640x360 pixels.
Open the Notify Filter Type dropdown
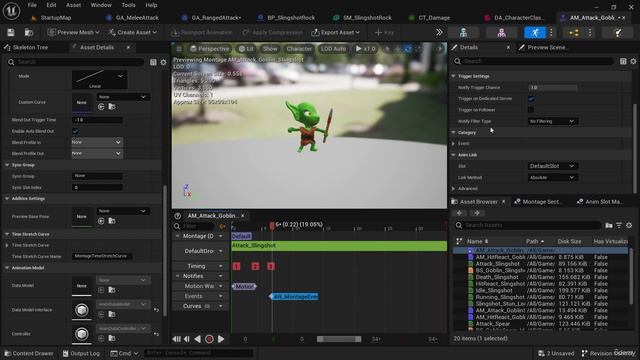(552, 121)
